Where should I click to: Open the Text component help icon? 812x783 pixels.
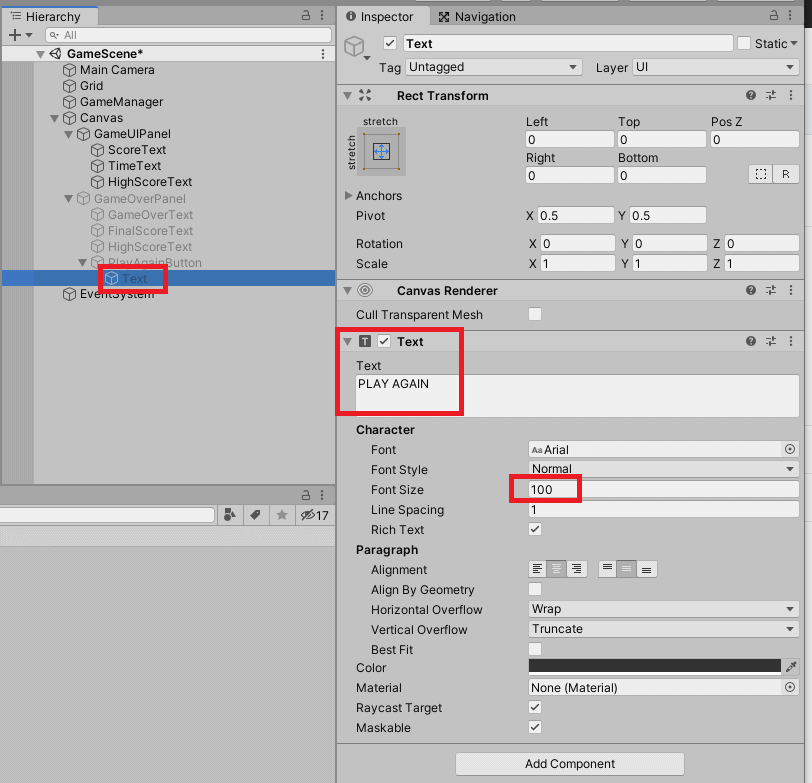(751, 341)
